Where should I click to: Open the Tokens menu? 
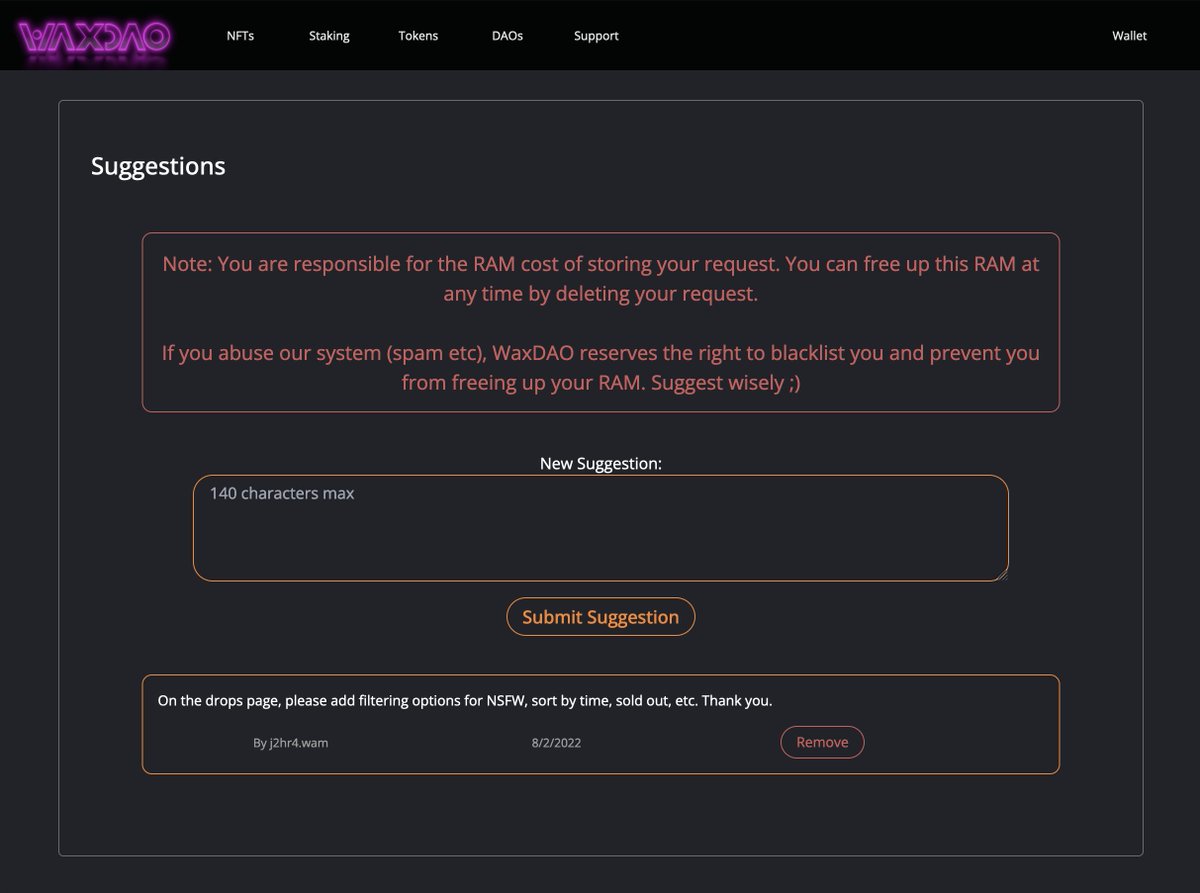[418, 36]
